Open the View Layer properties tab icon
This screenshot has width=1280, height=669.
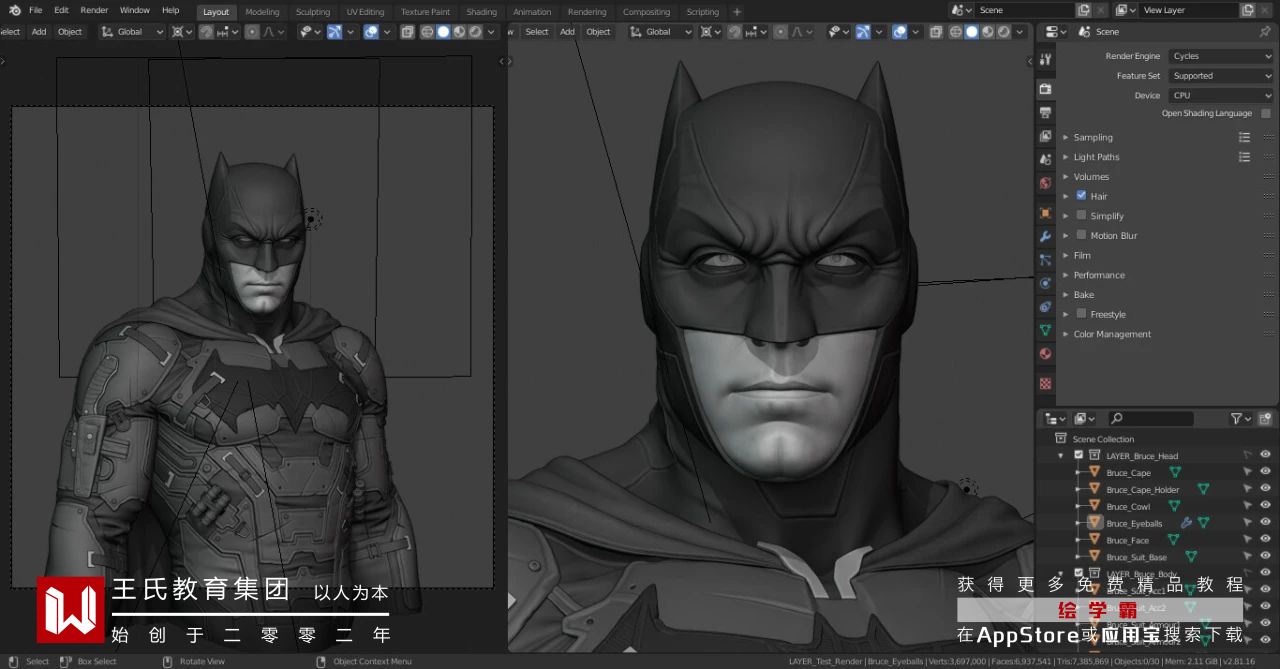1045,136
